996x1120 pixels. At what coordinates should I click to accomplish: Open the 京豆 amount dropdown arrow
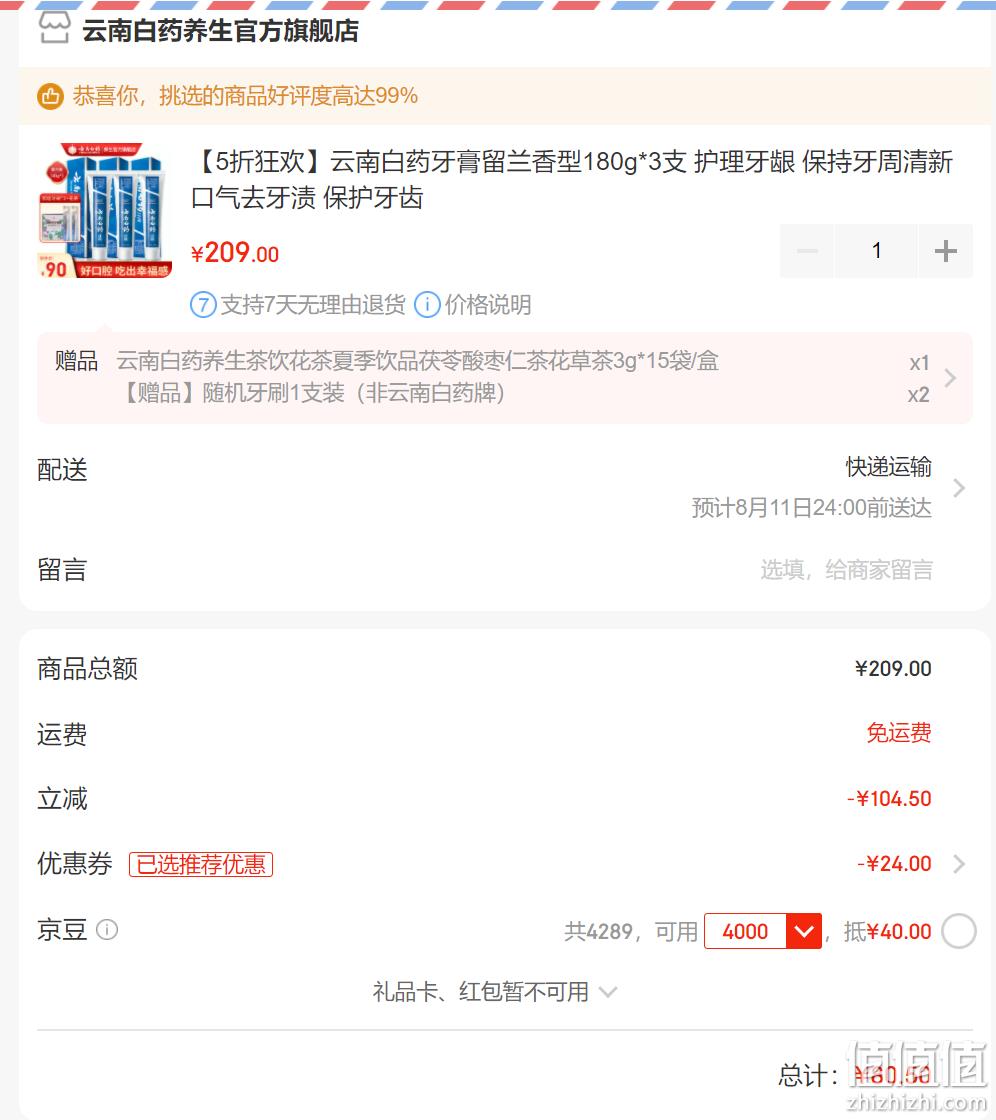click(x=804, y=931)
